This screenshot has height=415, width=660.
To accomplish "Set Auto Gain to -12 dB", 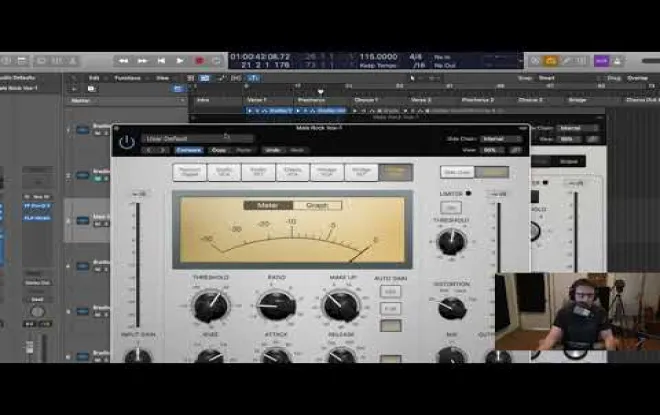I will pos(390,325).
